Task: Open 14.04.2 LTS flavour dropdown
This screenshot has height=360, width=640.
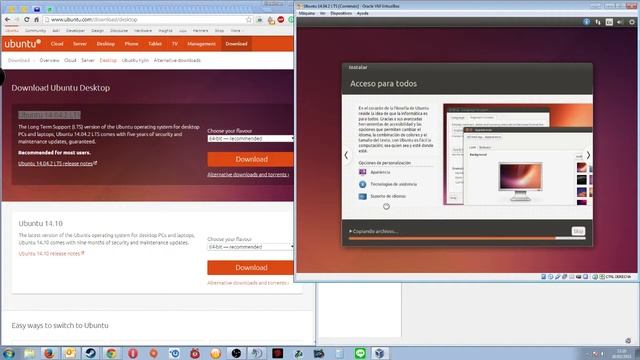Action: (x=250, y=139)
